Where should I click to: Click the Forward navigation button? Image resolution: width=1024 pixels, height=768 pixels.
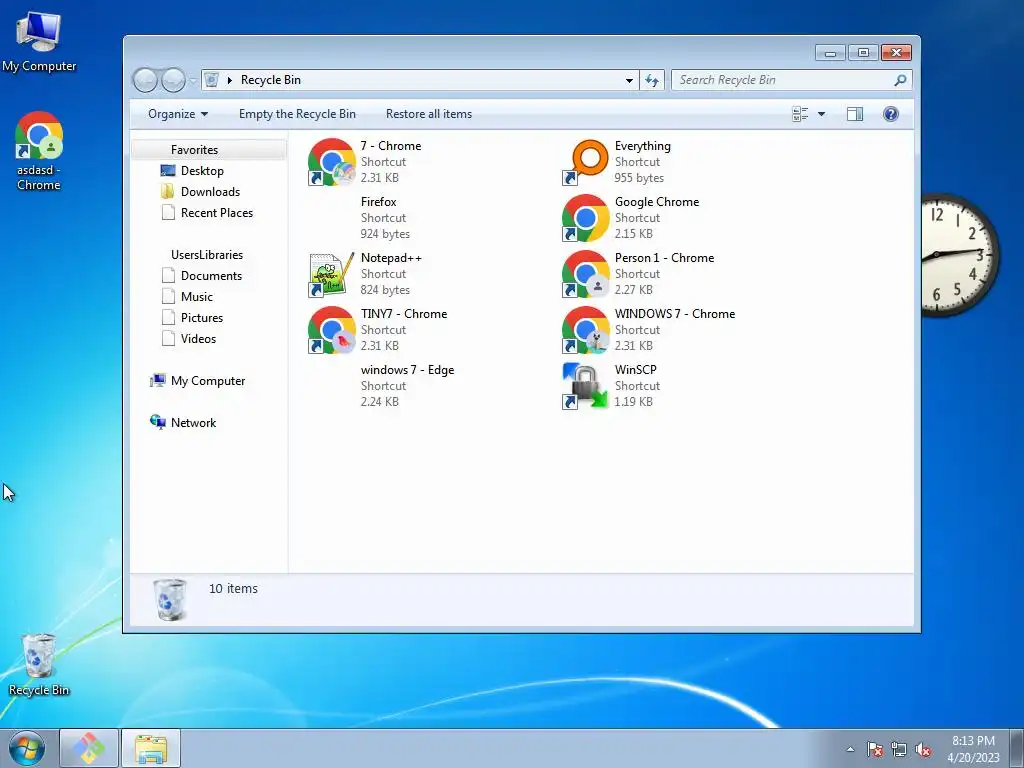tap(173, 80)
